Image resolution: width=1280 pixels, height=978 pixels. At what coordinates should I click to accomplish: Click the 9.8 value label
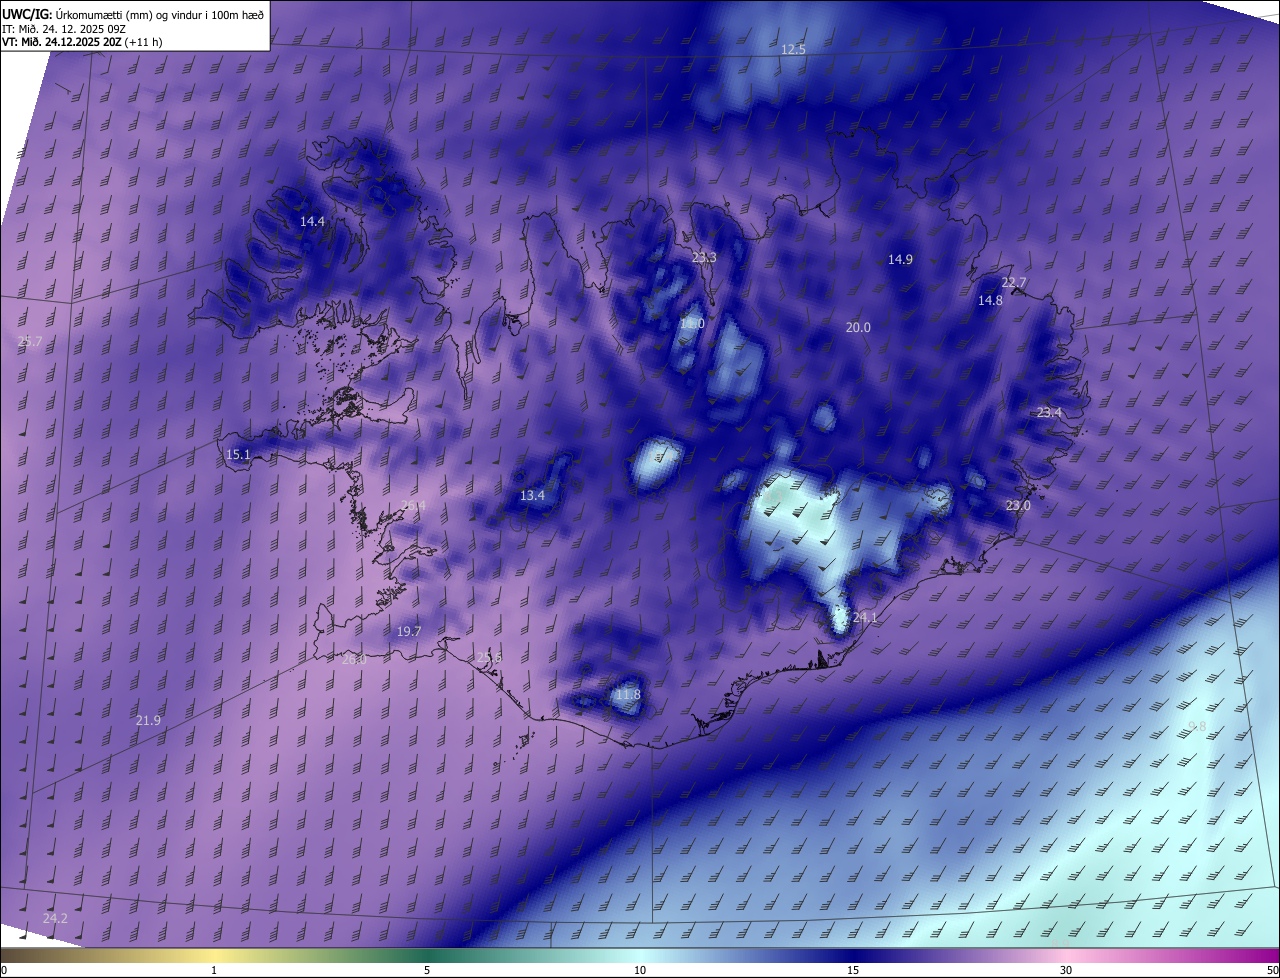(x=1197, y=726)
